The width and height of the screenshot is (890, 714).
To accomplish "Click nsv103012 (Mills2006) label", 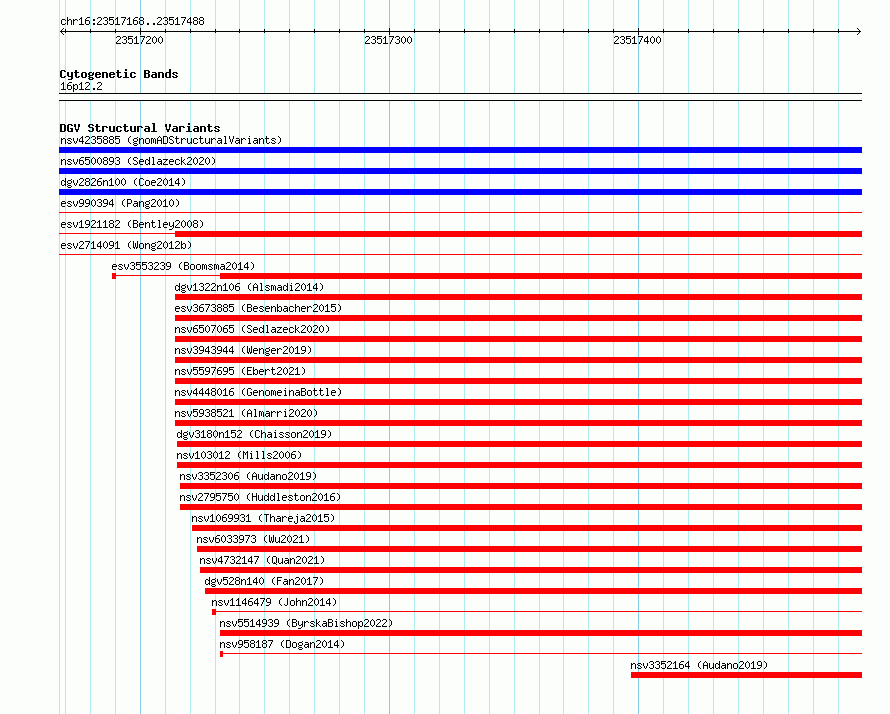I will click(239, 455).
